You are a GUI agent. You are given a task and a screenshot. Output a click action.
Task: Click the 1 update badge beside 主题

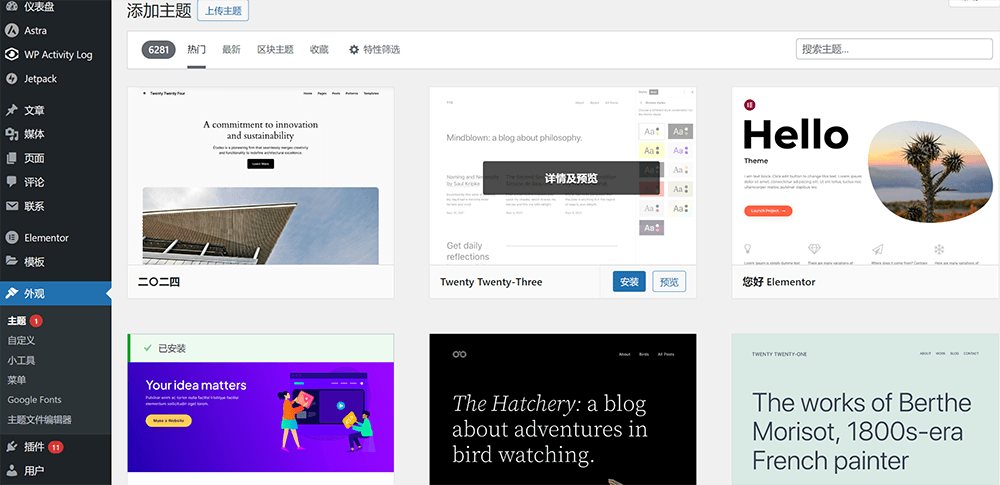pos(36,321)
